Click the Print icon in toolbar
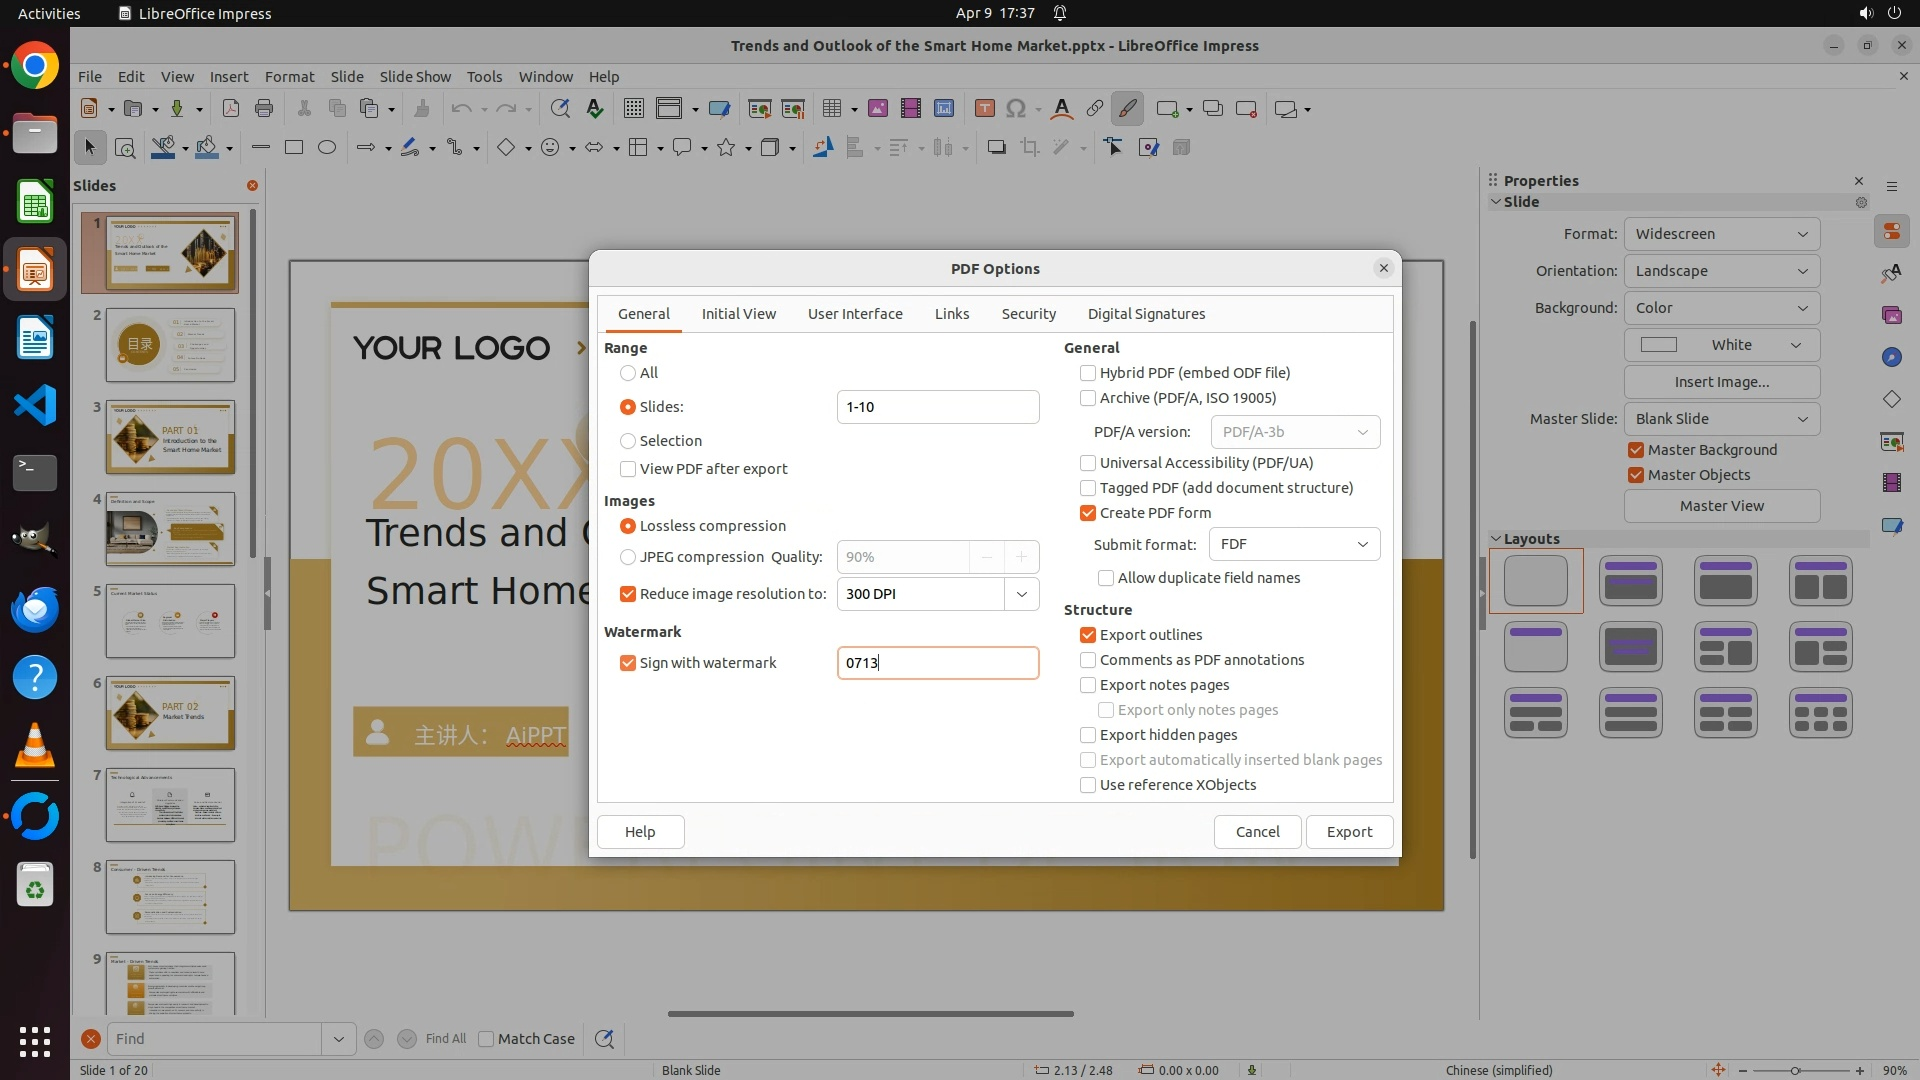The image size is (1920, 1080). point(264,109)
